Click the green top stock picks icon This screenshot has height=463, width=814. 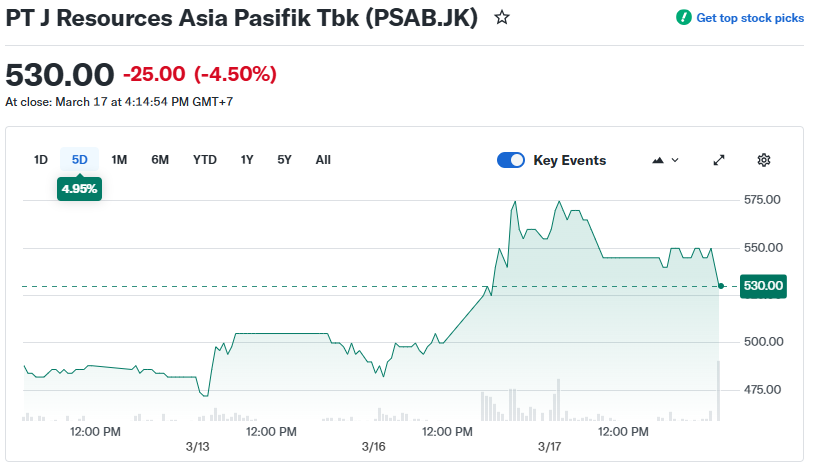tap(684, 18)
